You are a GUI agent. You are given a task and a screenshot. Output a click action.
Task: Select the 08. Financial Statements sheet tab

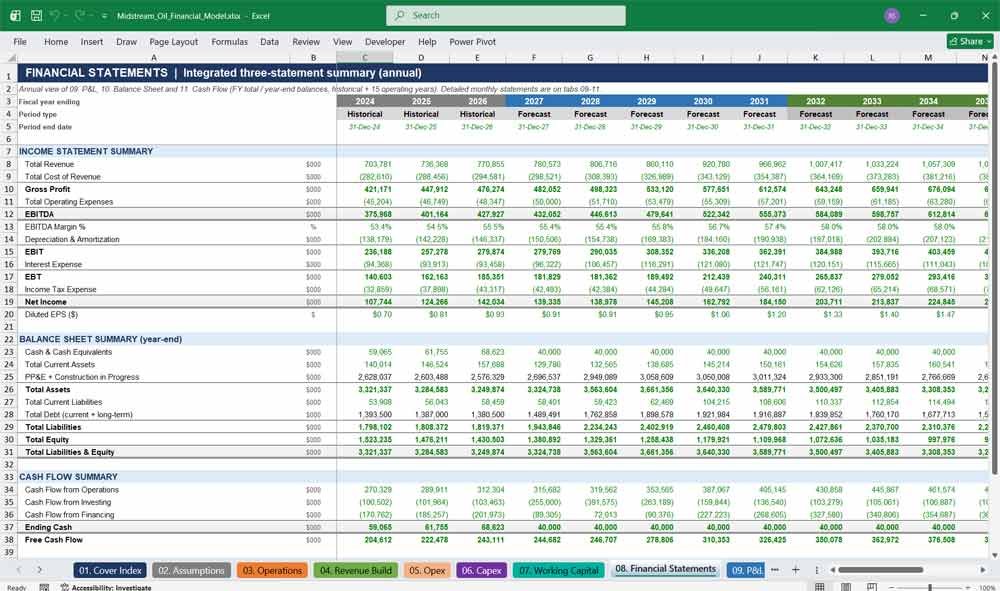pos(665,569)
